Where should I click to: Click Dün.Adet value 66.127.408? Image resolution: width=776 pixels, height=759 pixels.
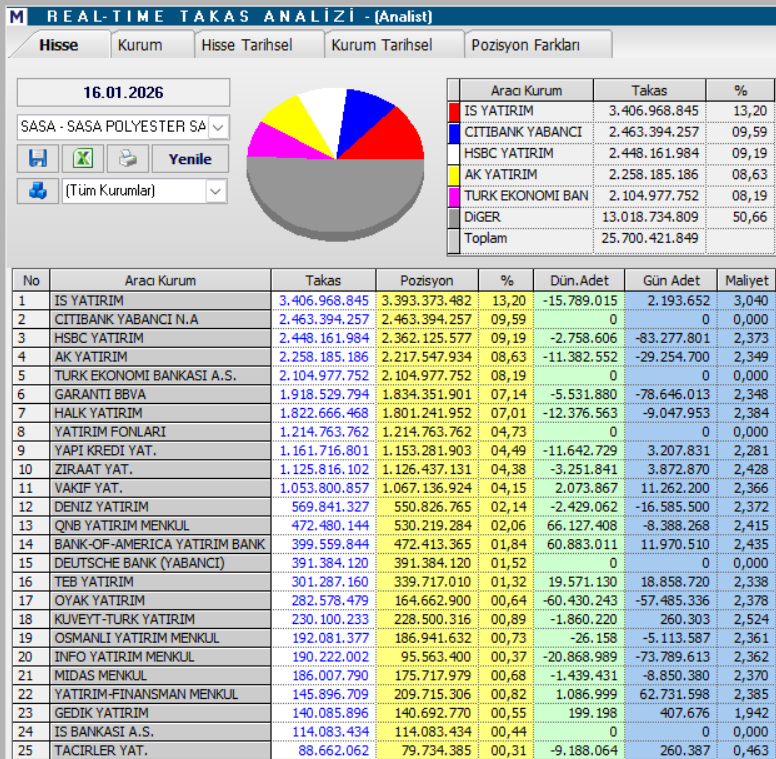pos(582,525)
